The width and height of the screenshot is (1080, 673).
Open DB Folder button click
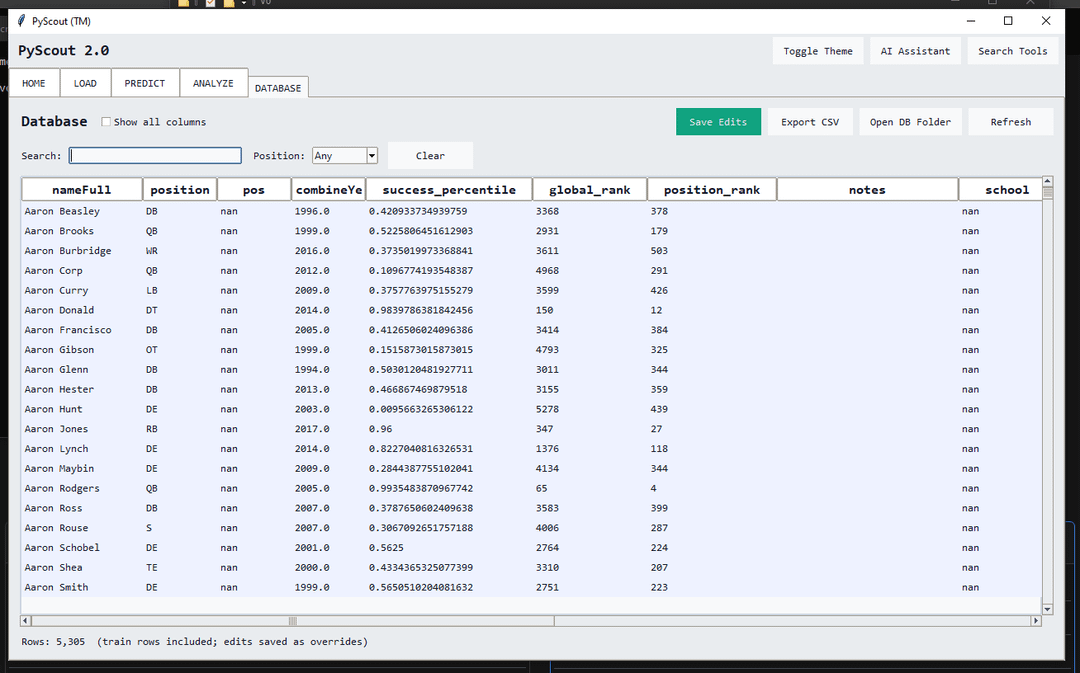click(x=910, y=122)
